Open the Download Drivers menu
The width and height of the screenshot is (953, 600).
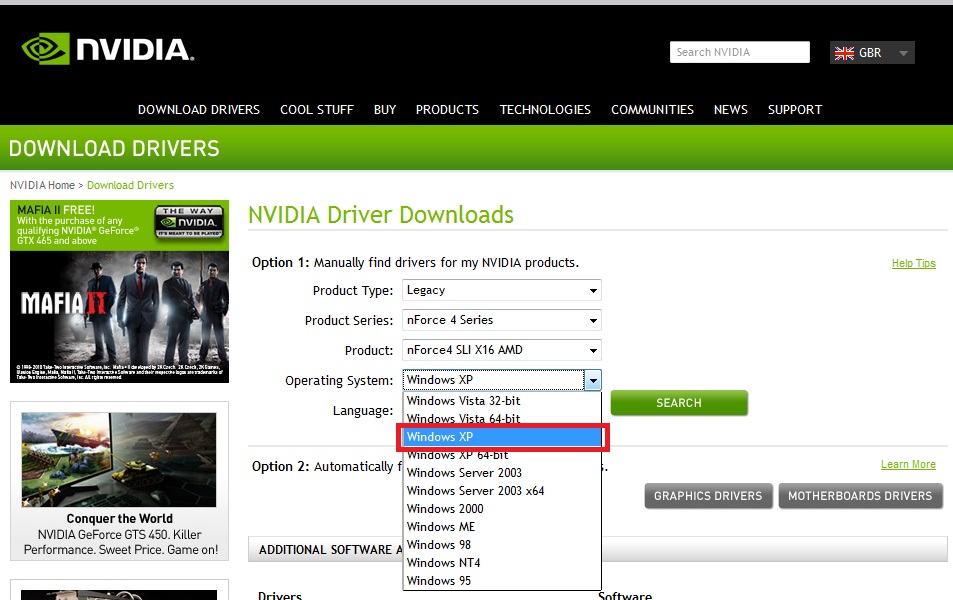coord(199,109)
